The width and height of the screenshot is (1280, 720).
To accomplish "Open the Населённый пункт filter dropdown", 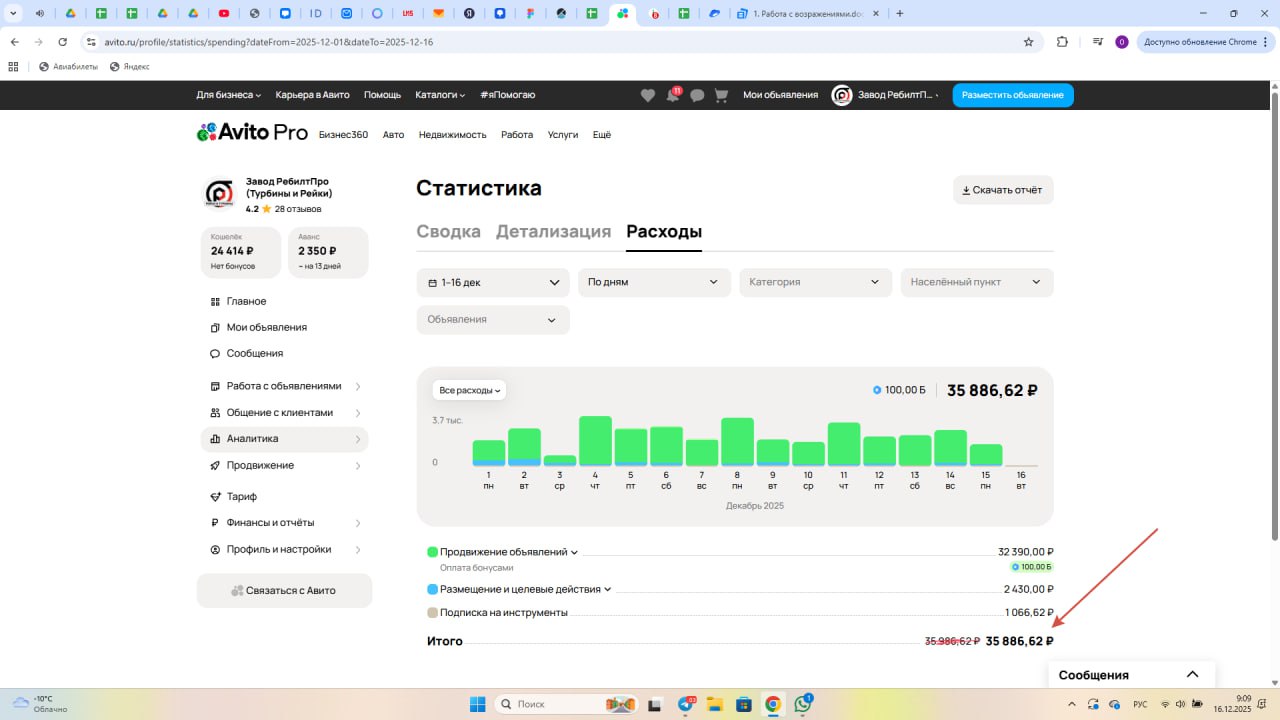I will pyautogui.click(x=977, y=282).
